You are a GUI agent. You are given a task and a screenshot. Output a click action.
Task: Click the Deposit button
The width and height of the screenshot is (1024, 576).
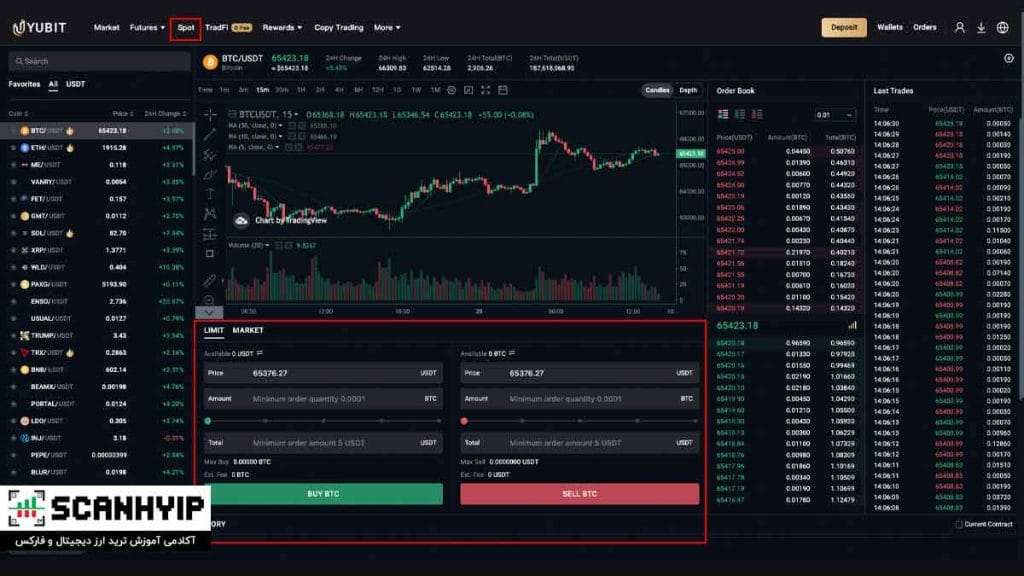[x=844, y=27]
